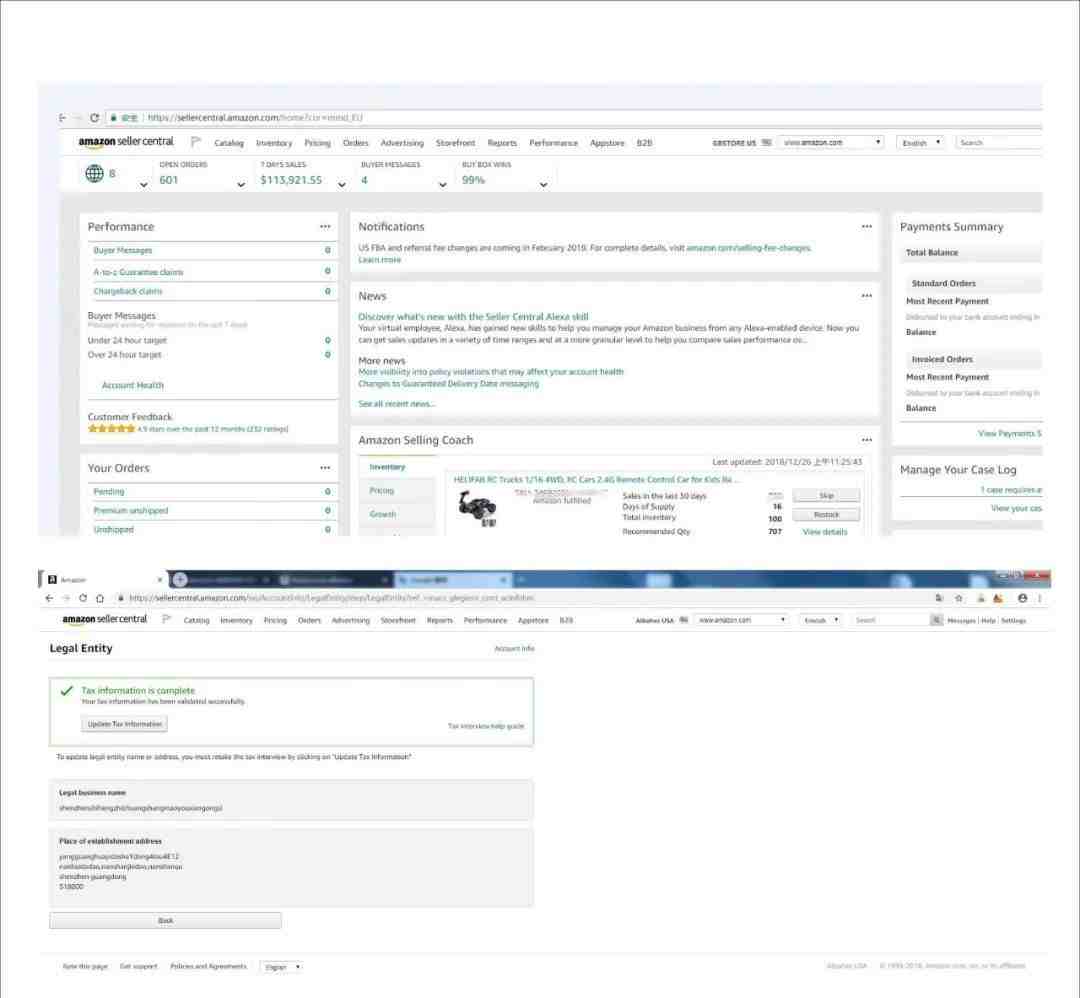Open the Amazon Selling Coach three-dot menu
Image resolution: width=1080 pixels, height=998 pixels.
coord(866,440)
